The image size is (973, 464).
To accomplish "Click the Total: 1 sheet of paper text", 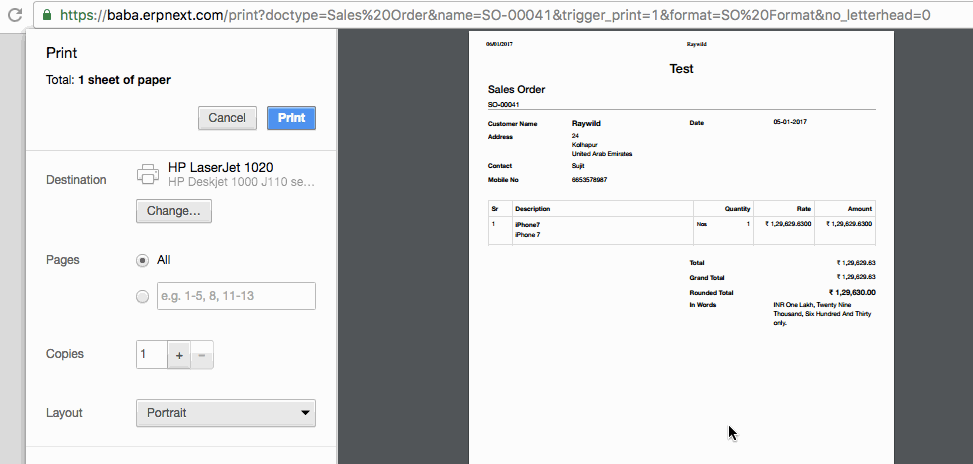I will [108, 80].
